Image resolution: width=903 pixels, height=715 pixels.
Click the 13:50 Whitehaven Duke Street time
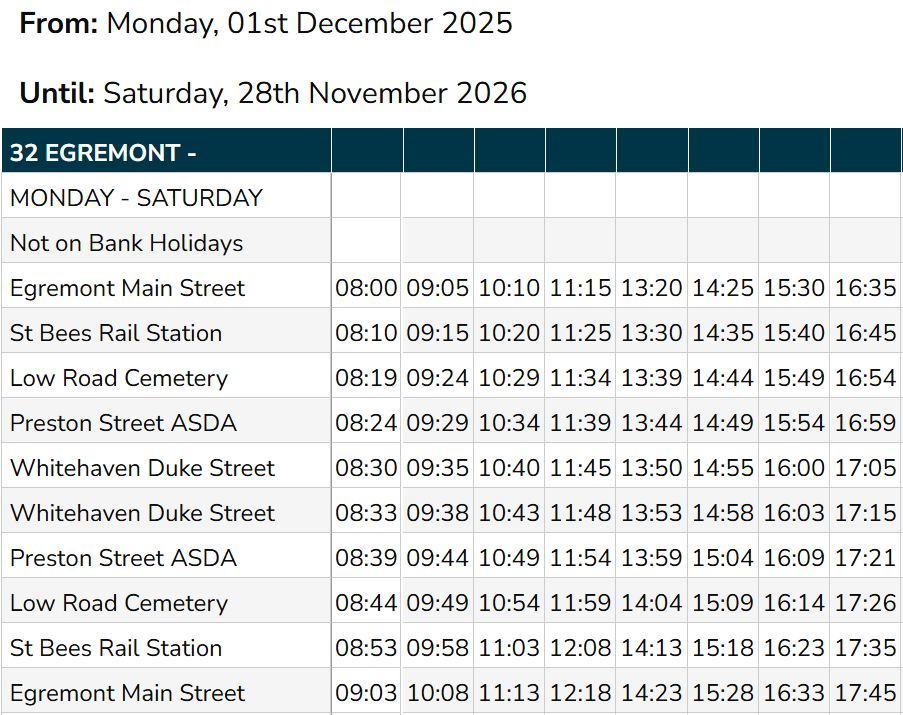[651, 468]
